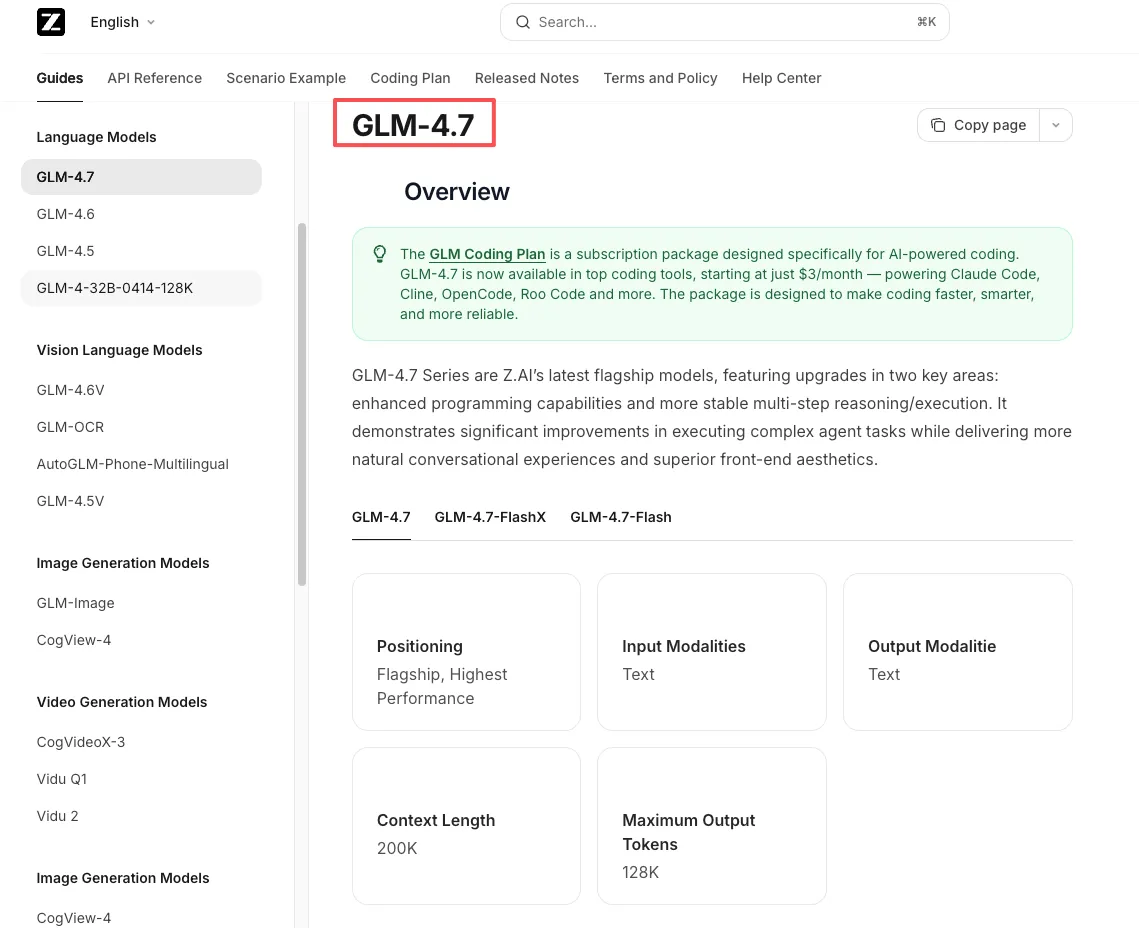Click the copy page icon

pyautogui.click(x=937, y=125)
